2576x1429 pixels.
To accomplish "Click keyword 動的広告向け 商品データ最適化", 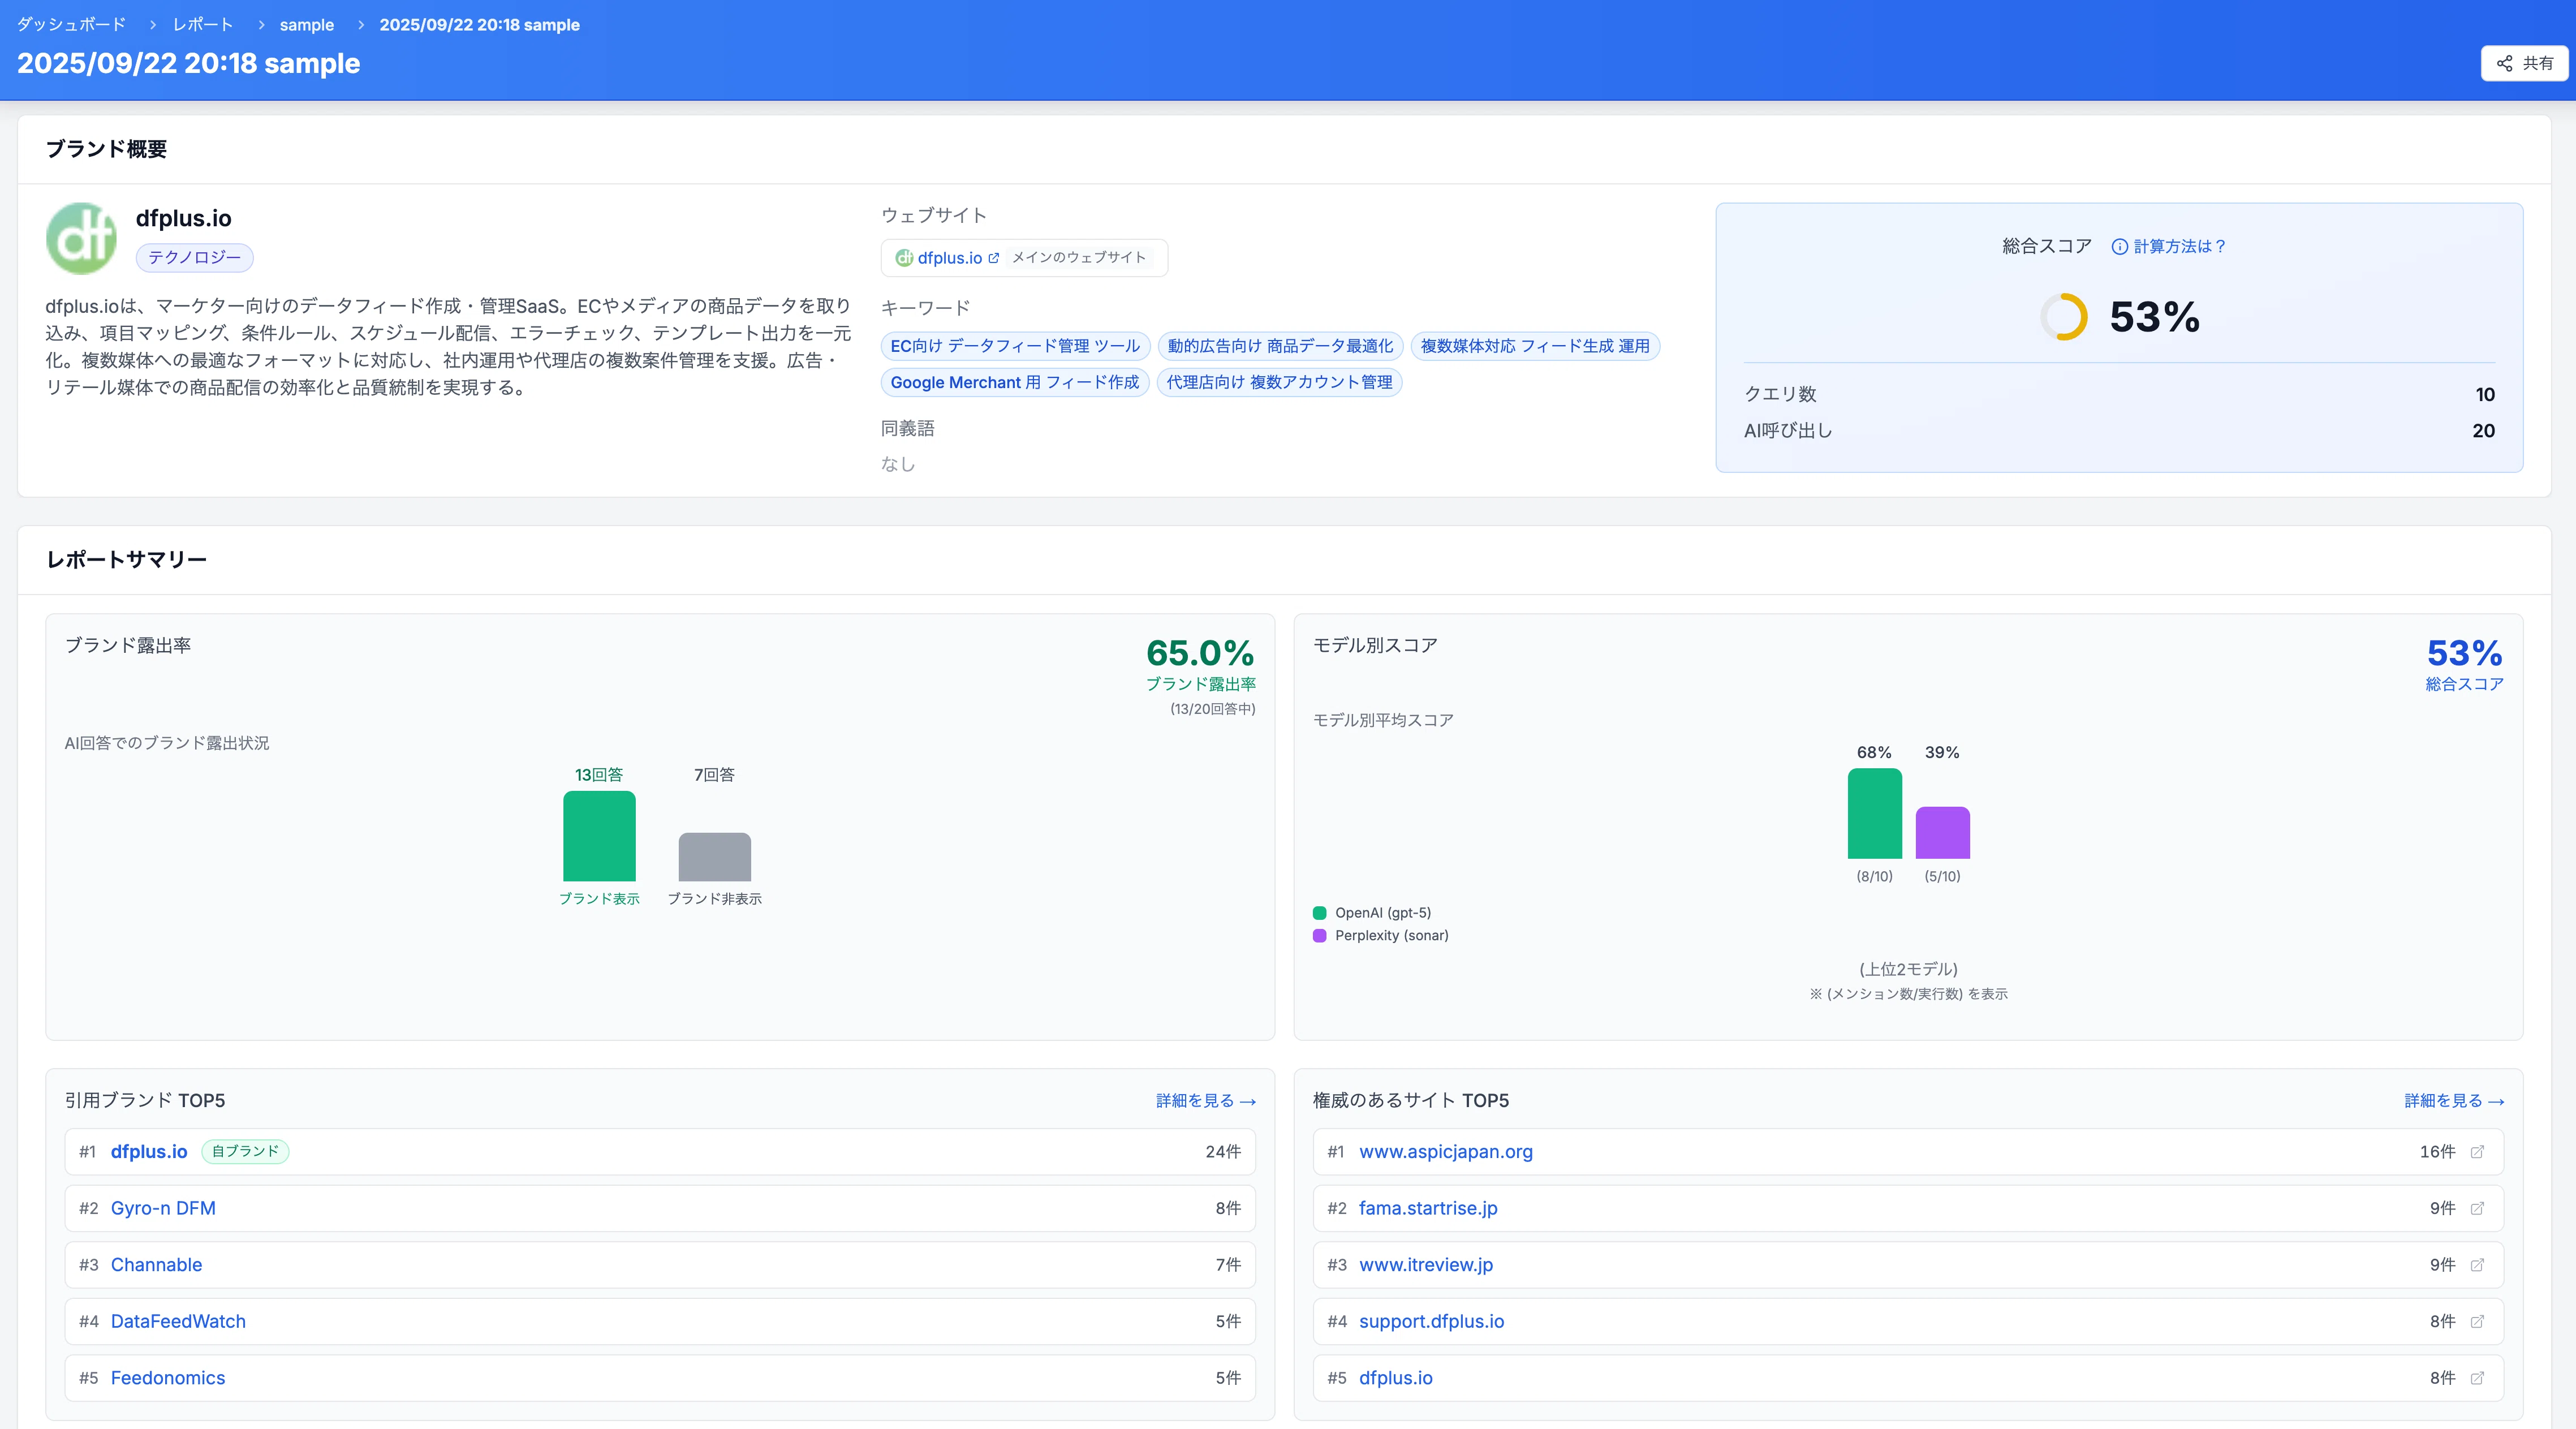I will [1280, 346].
